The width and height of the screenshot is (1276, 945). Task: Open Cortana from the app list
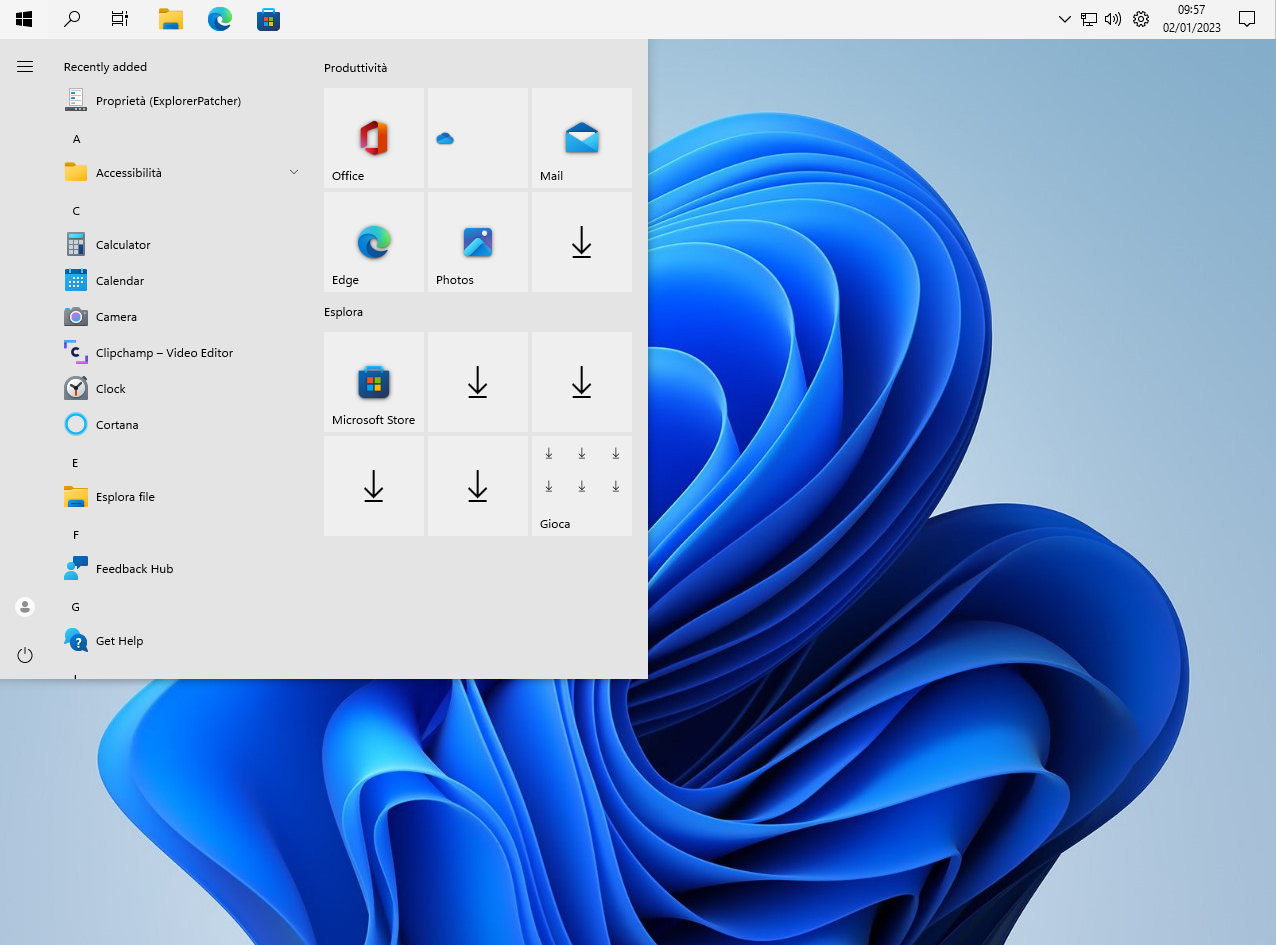(x=181, y=425)
